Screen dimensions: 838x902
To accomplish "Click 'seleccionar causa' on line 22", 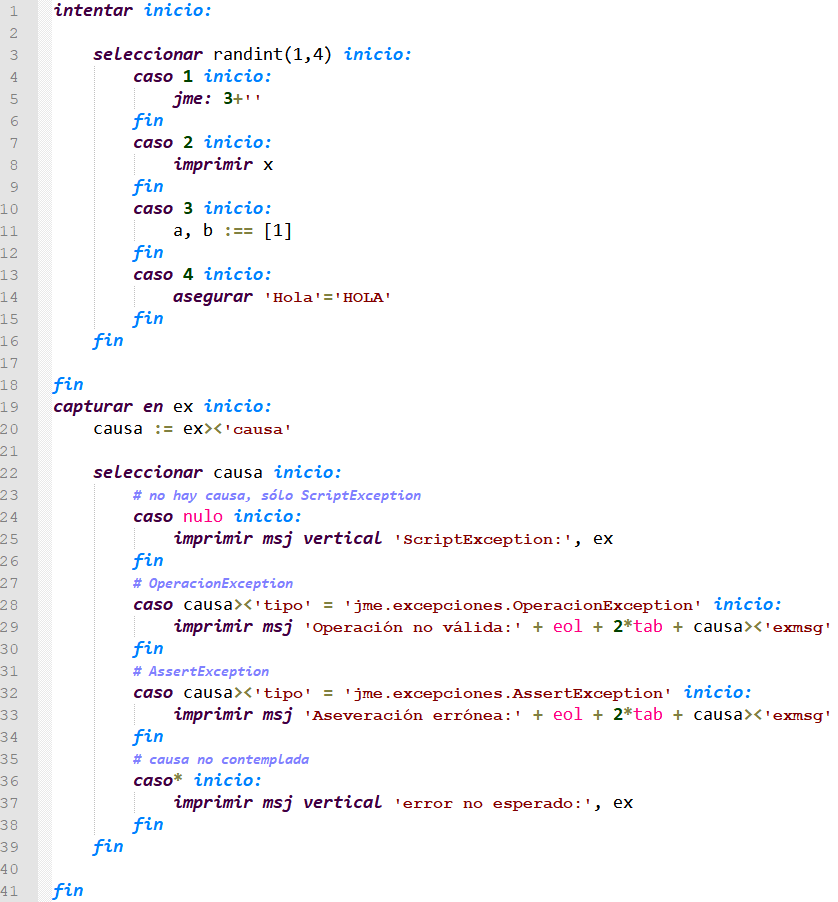I will pos(178,473).
